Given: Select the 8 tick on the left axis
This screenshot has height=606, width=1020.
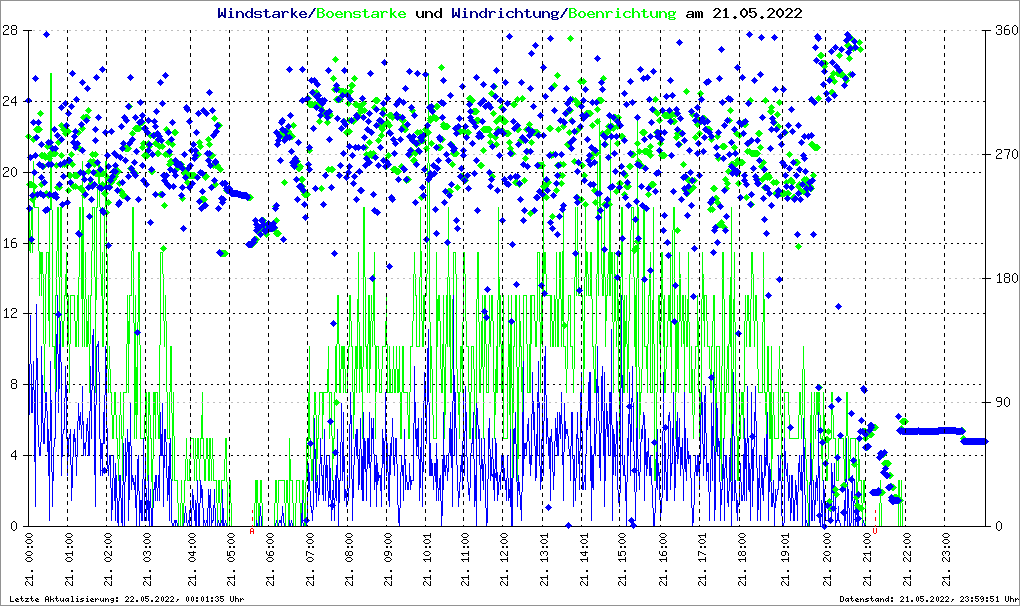Looking at the screenshot, I should pos(13,384).
